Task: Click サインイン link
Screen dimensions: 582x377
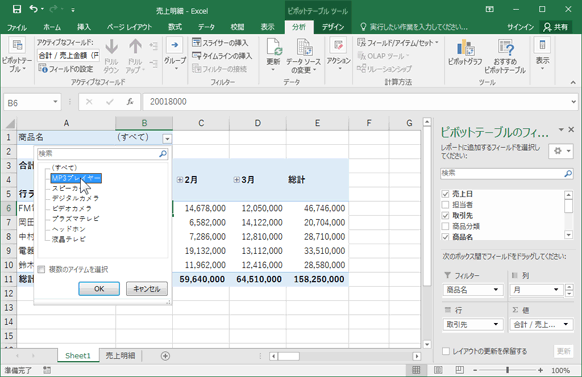Action: [x=520, y=27]
